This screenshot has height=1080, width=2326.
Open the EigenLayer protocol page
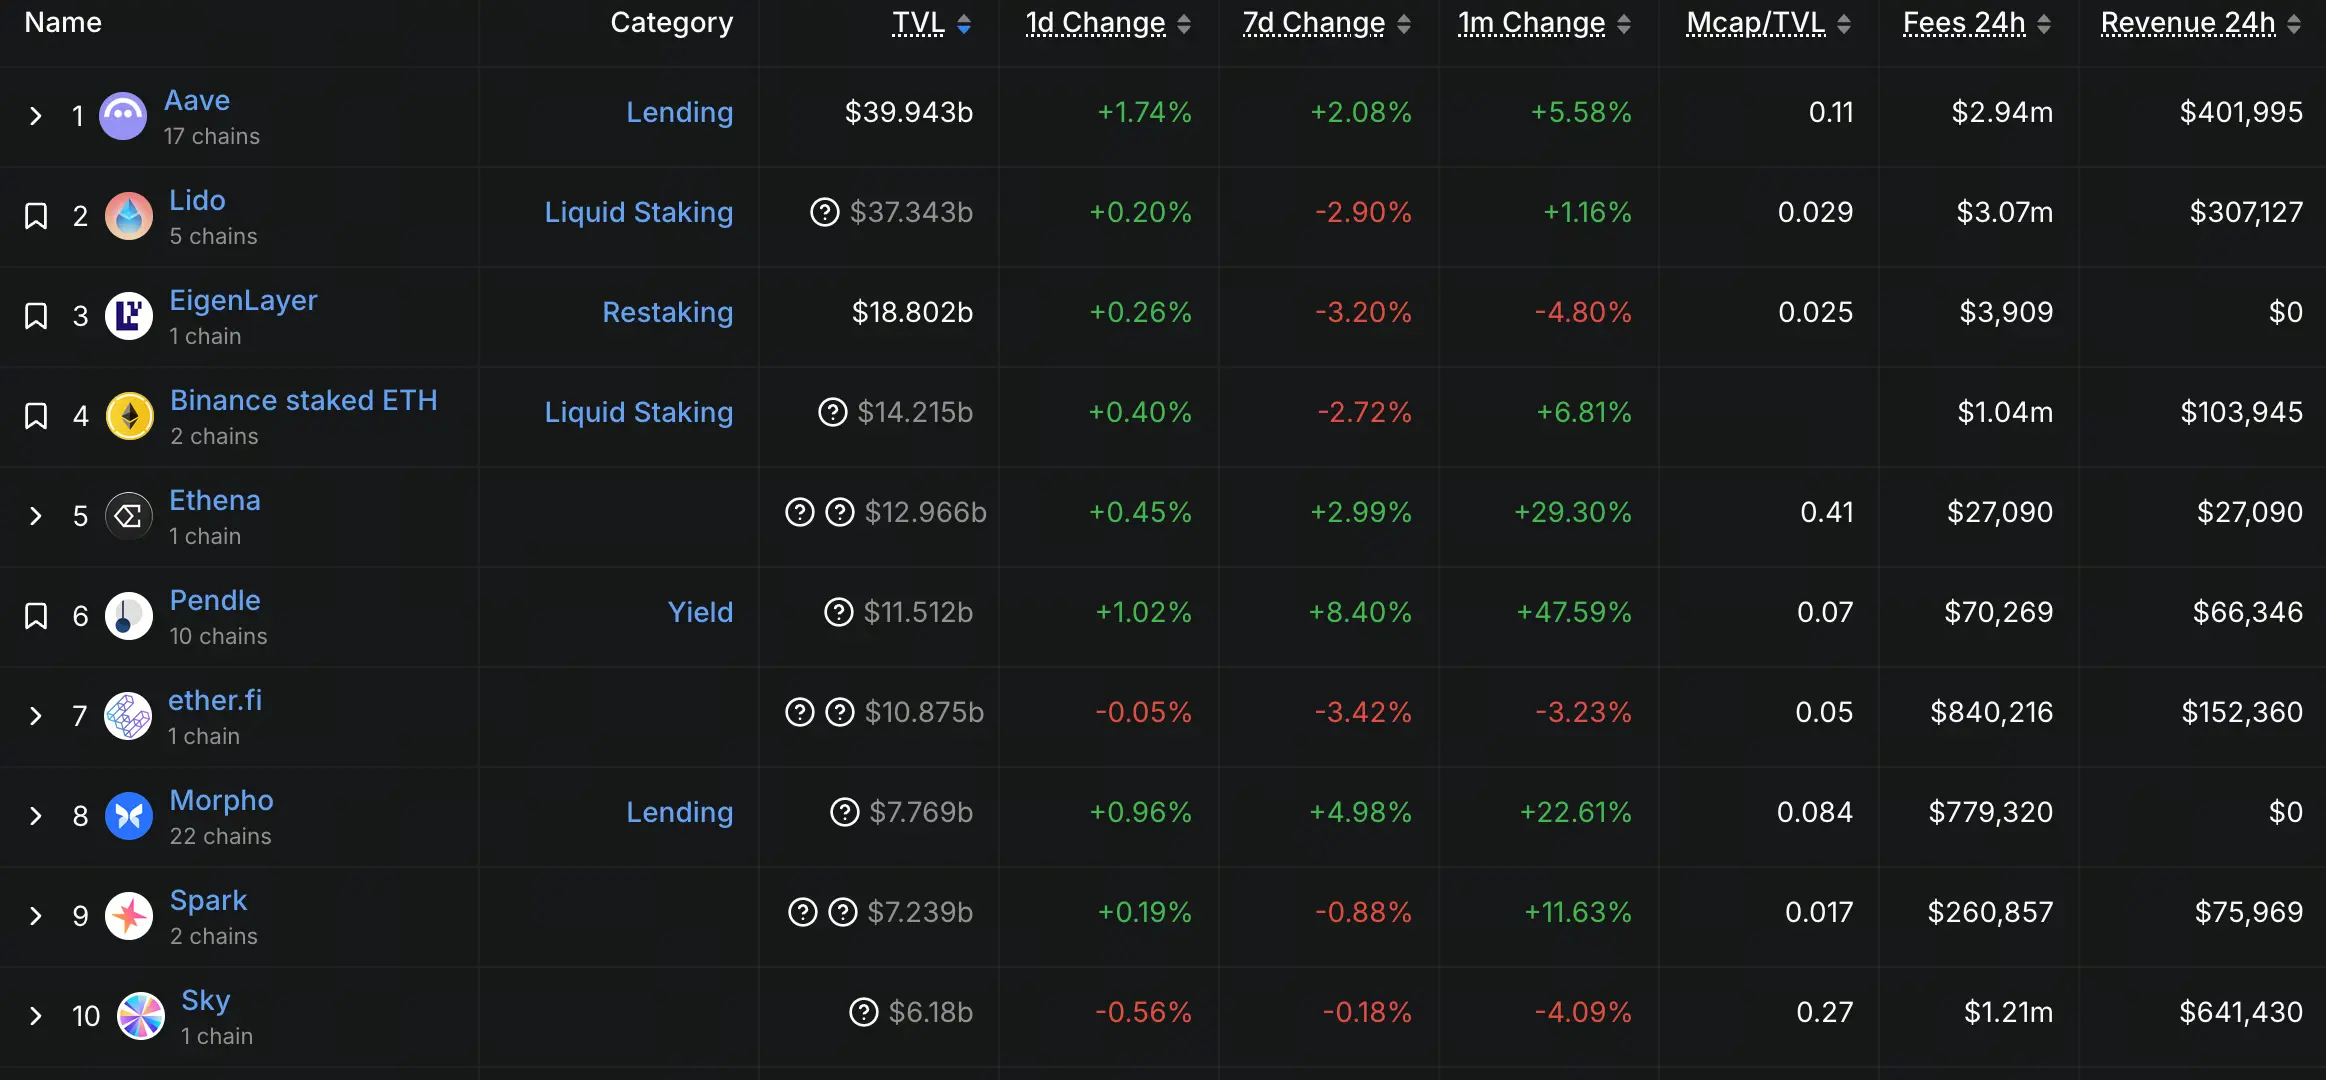(x=243, y=300)
